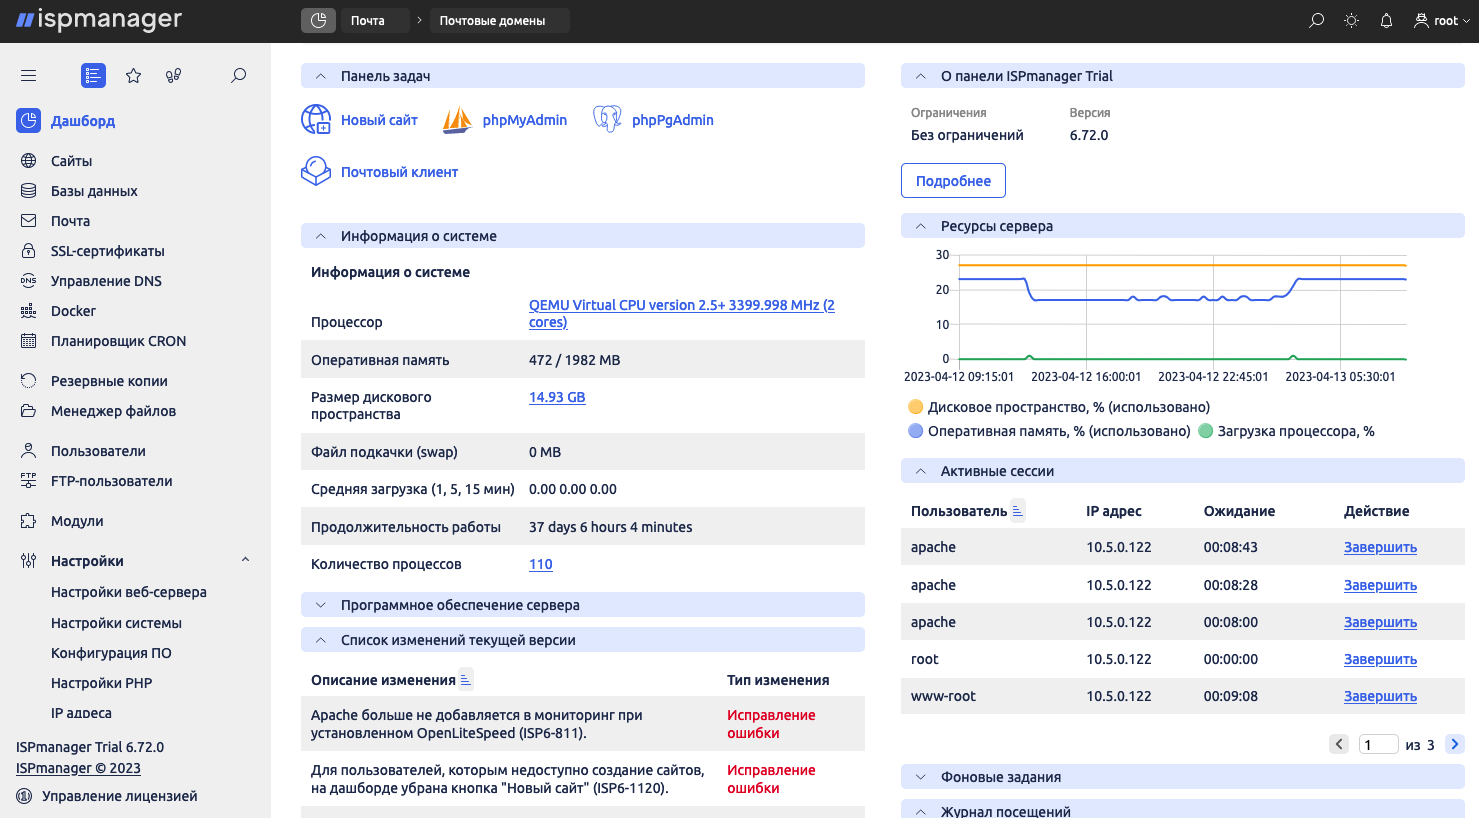1479x818 pixels.
Task: Open FTP-пользователи in sidebar
Action: pyautogui.click(x=111, y=481)
